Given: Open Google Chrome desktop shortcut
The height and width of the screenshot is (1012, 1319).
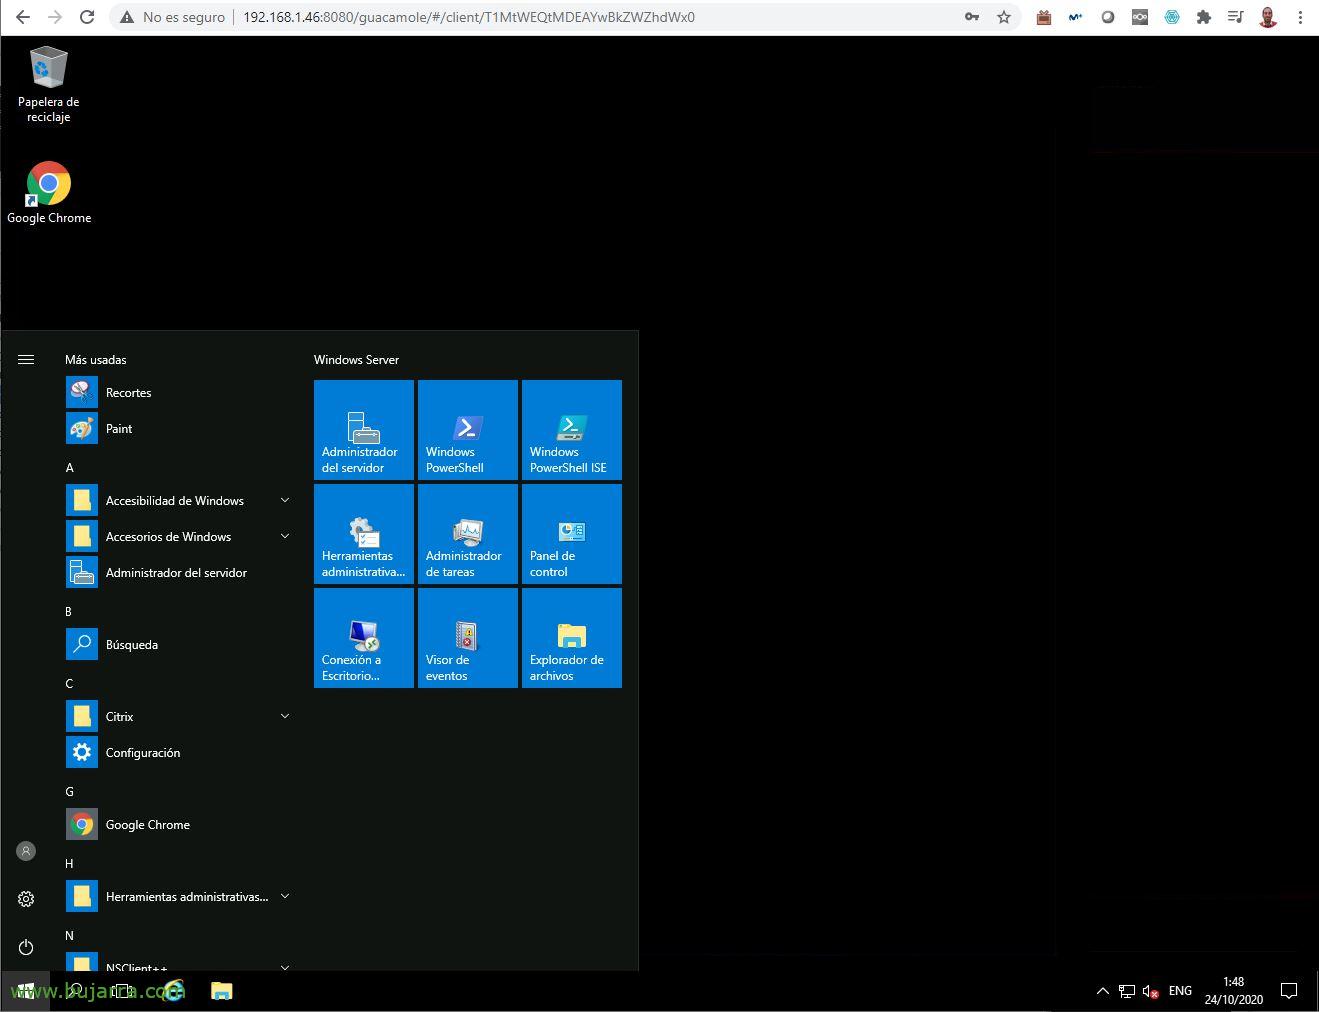Looking at the screenshot, I should click(x=48, y=193).
